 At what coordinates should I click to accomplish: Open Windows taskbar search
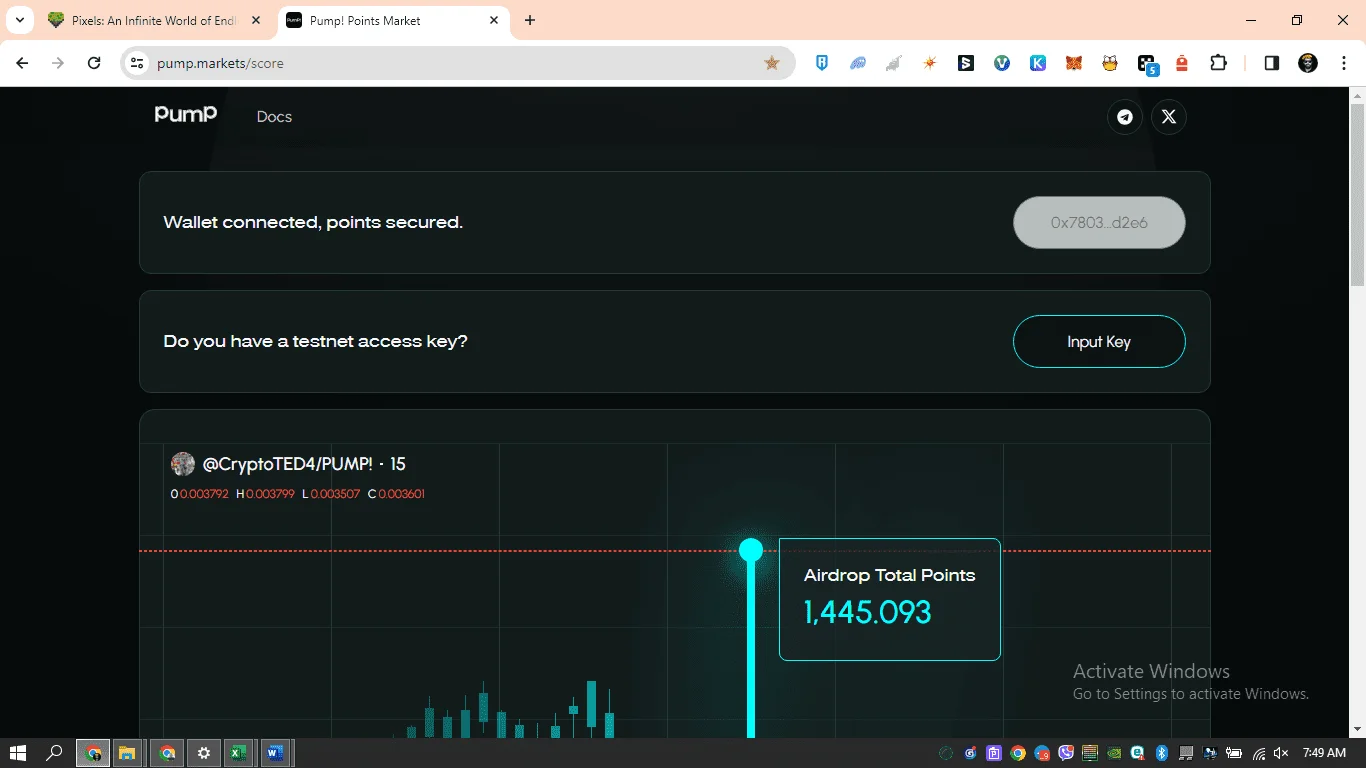55,753
